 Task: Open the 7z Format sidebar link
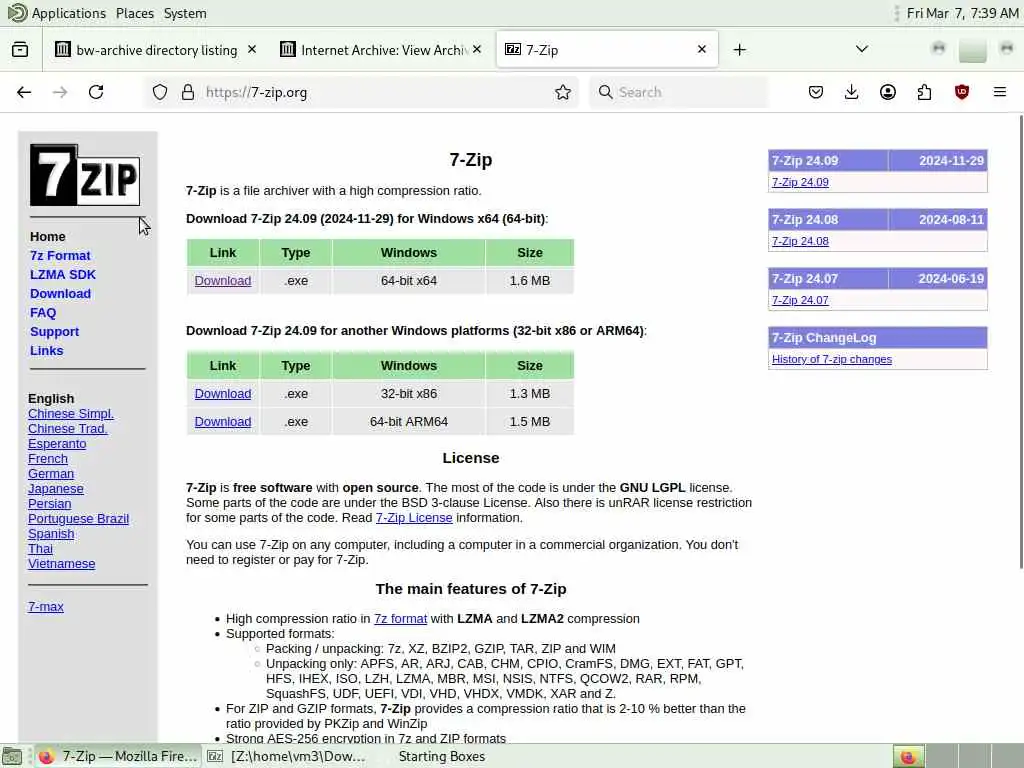(x=60, y=255)
